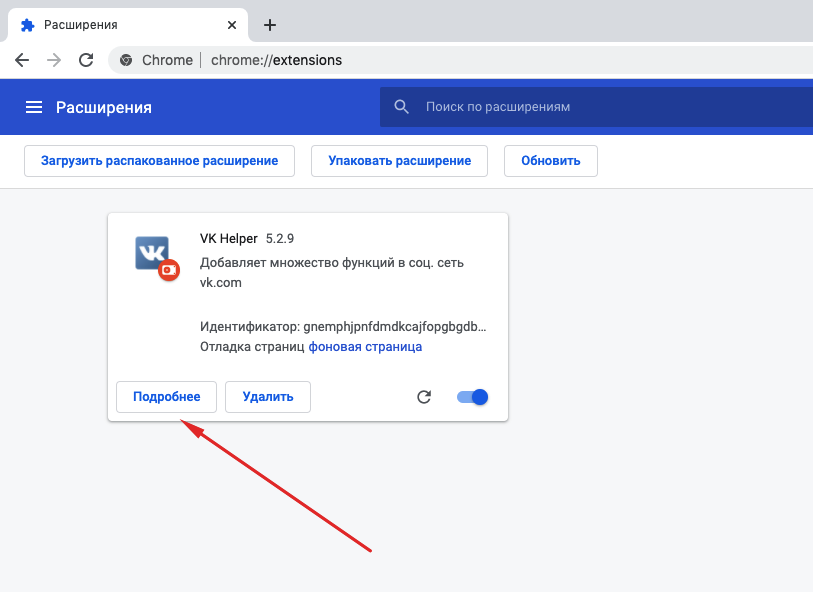Reload the VK Helper extension
This screenshot has width=813, height=592.
pyautogui.click(x=424, y=397)
